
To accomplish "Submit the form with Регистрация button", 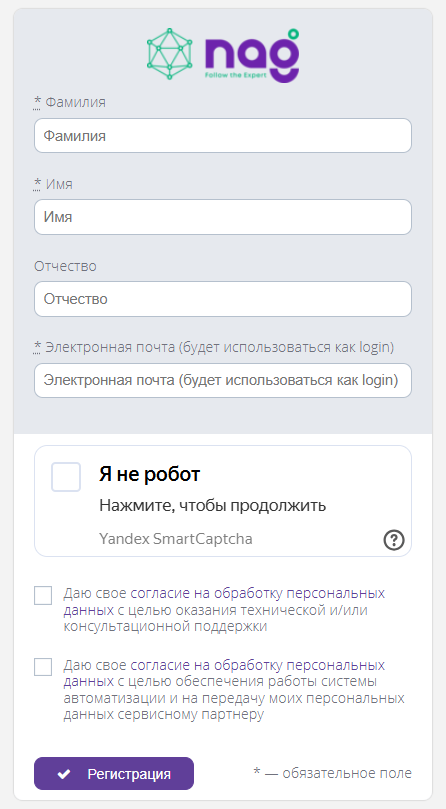I will 114,773.
